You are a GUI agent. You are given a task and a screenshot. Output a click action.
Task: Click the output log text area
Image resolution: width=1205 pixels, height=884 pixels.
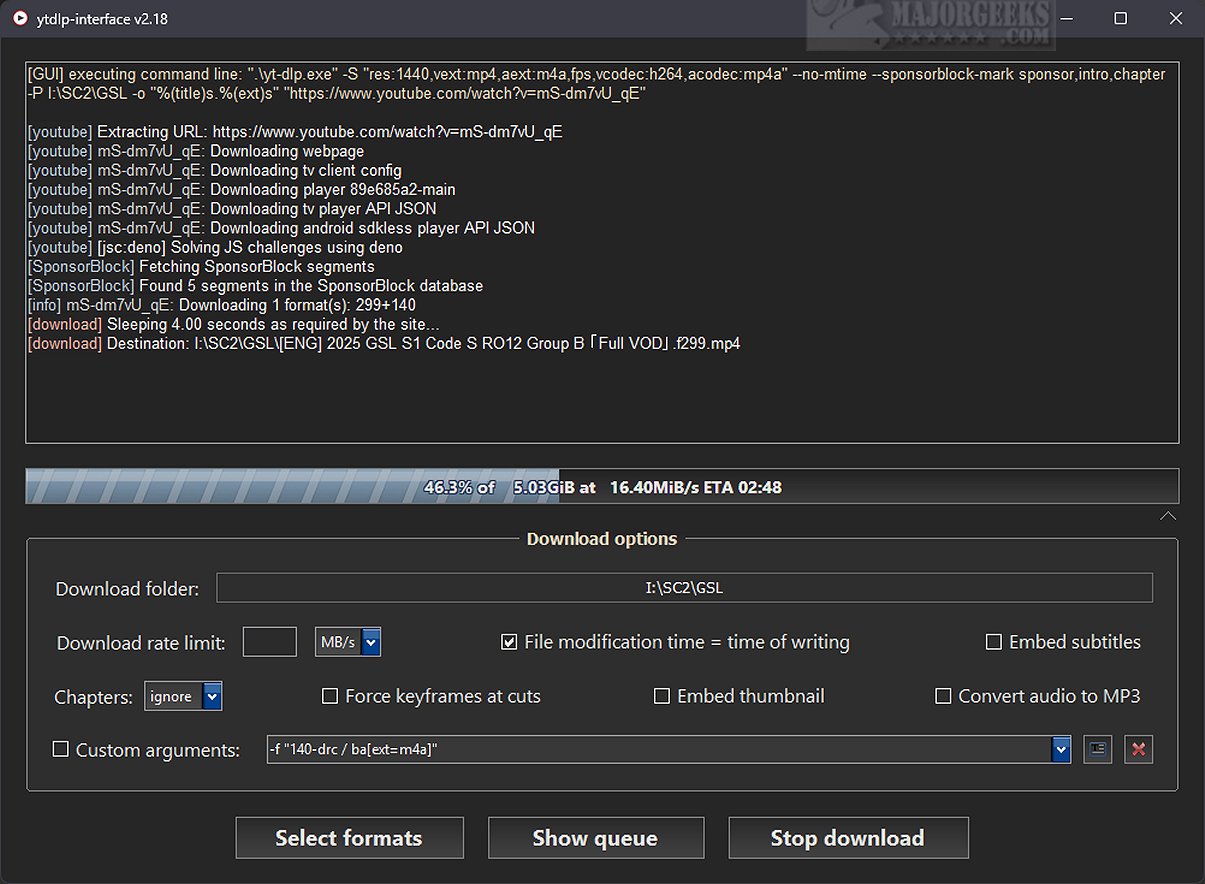(602, 252)
